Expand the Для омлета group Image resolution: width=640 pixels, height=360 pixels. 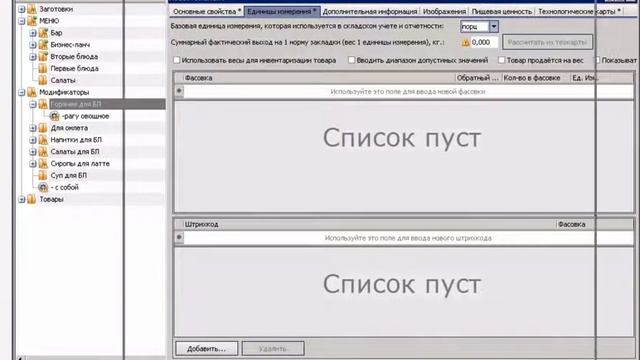point(33,128)
